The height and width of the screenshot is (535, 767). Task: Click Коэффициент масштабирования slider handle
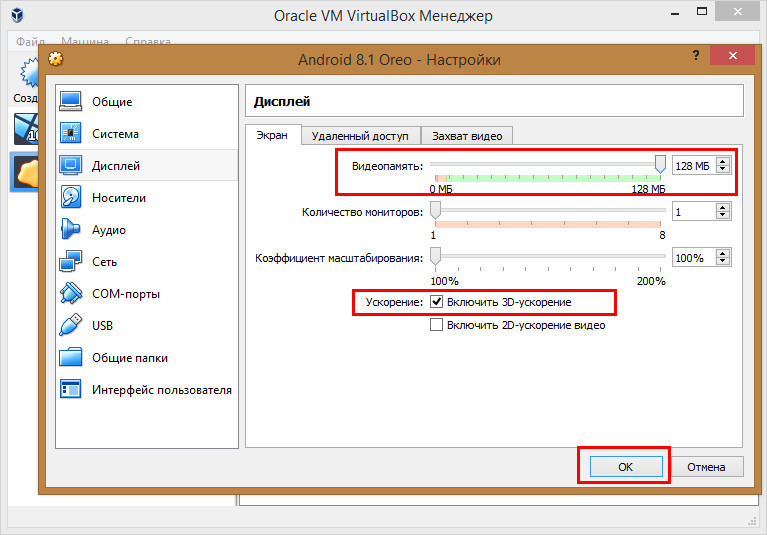tap(435, 256)
